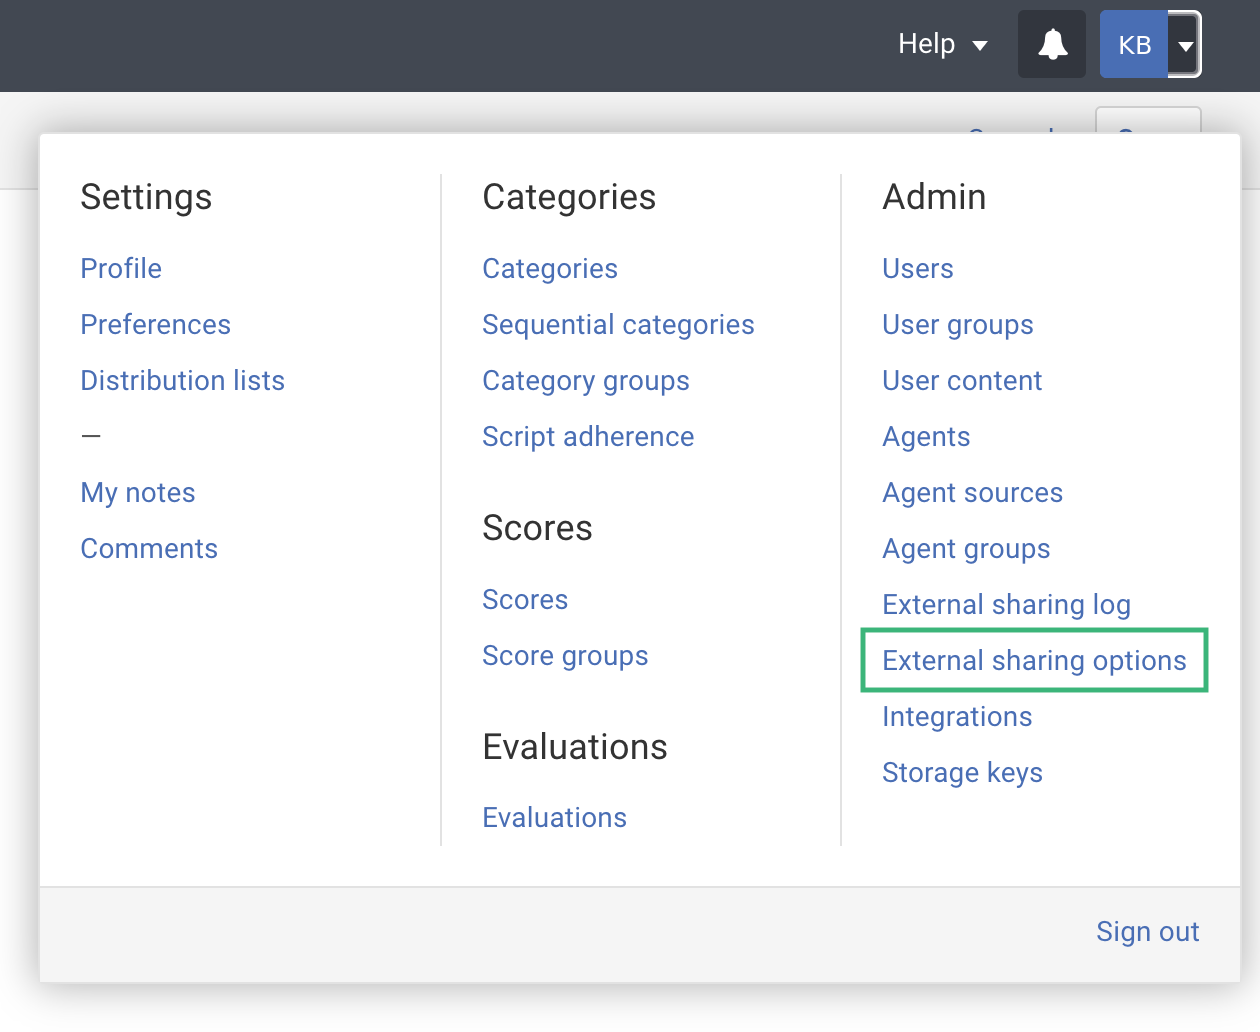Image resolution: width=1260 pixels, height=1032 pixels.
Task: Open the Comments page
Action: pyautogui.click(x=149, y=549)
